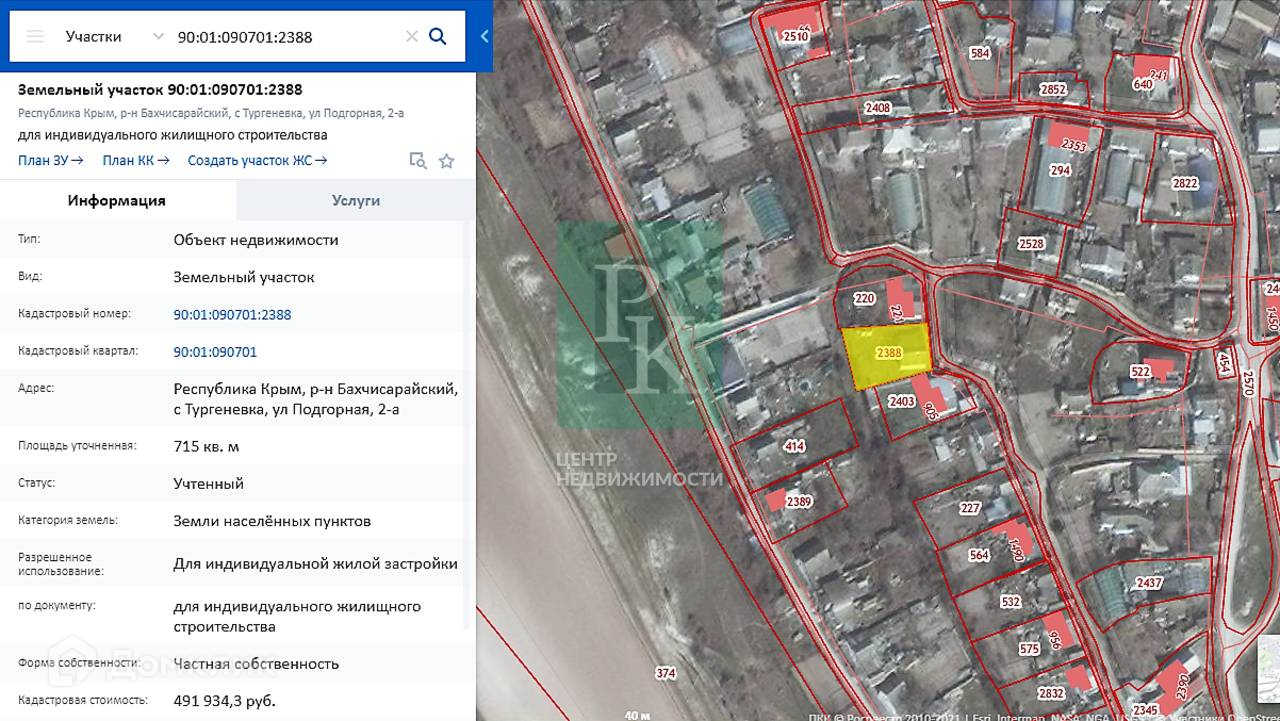Click parcel 522 on the map

[1140, 372]
